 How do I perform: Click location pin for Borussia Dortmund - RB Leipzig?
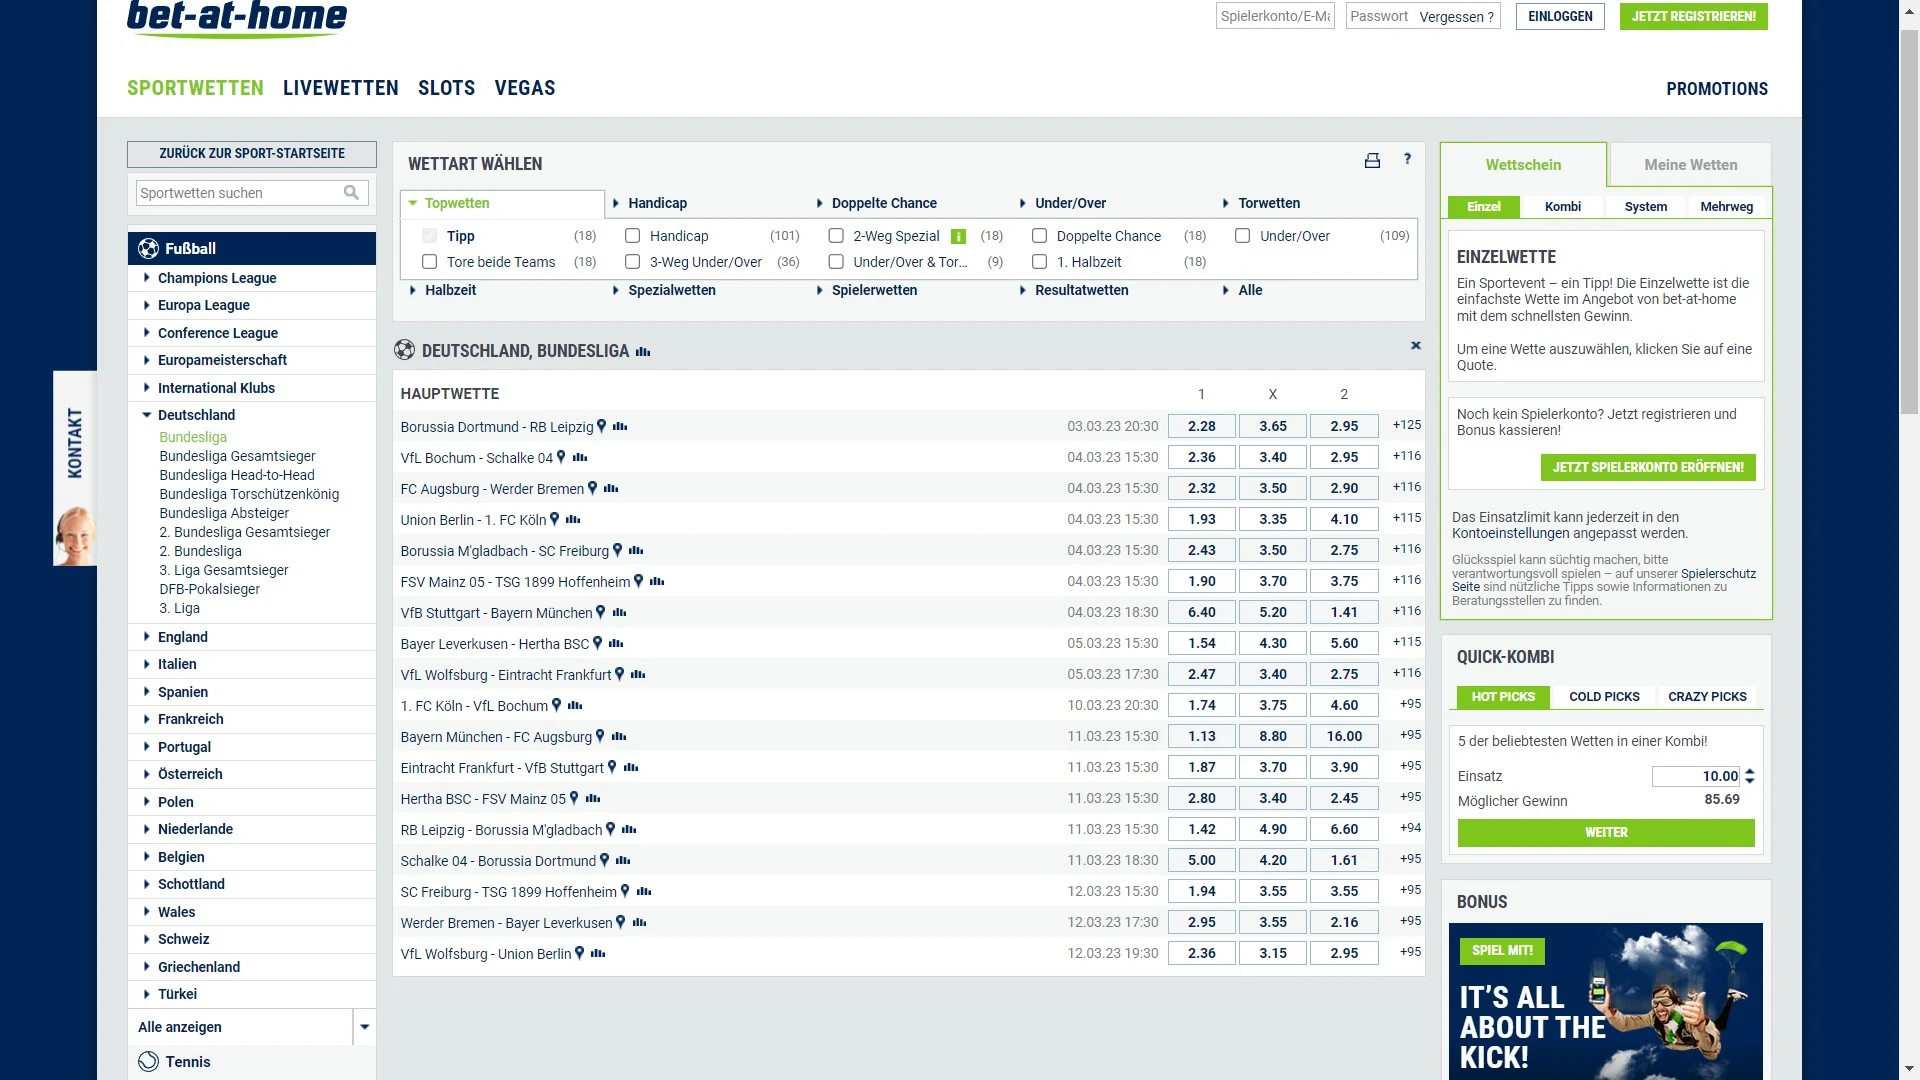602,426
